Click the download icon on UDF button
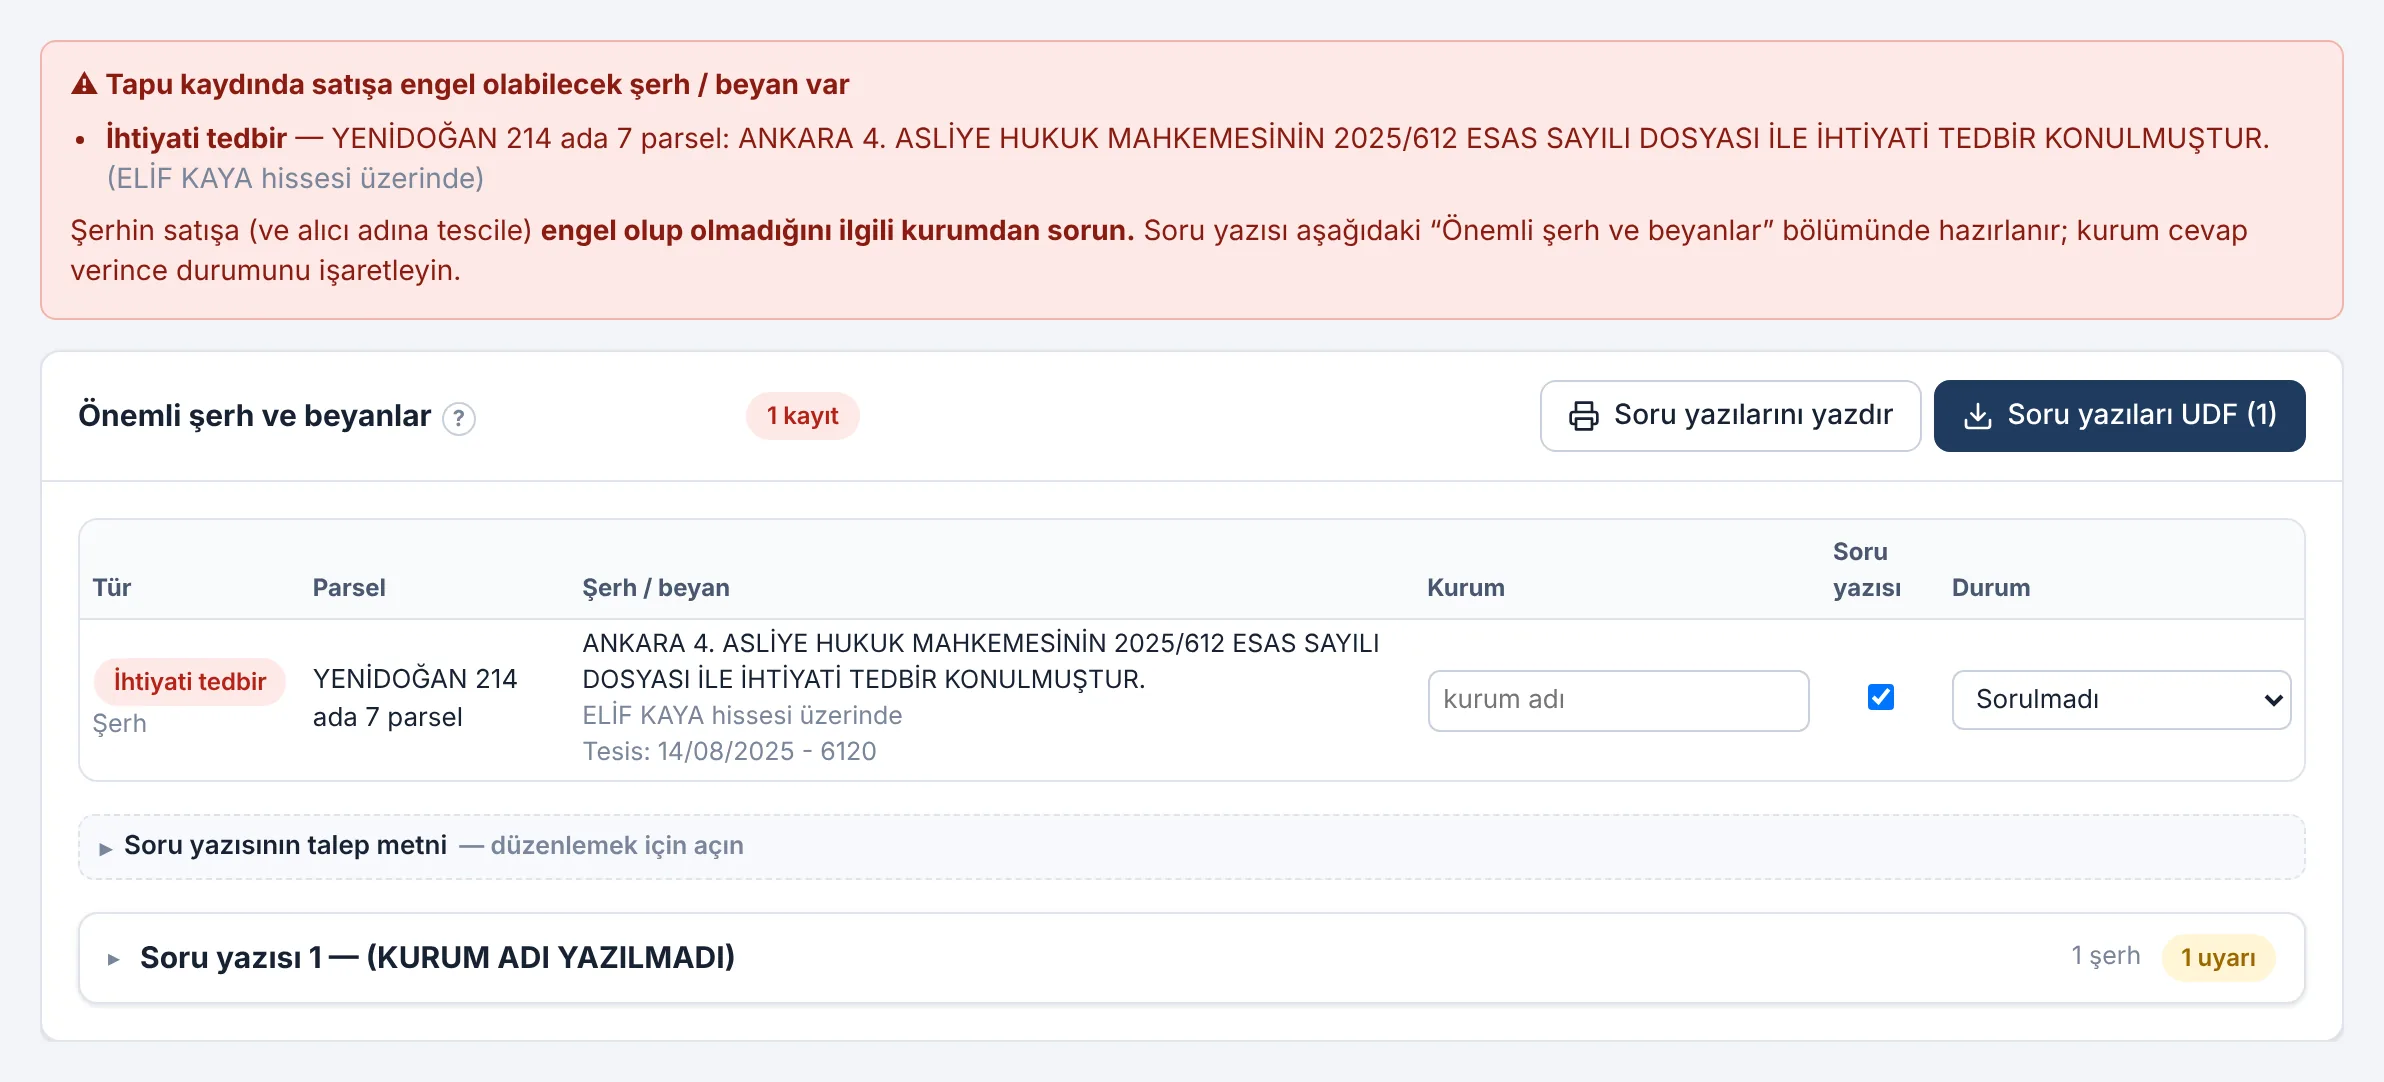Screen dimensions: 2384x1082 1977,416
